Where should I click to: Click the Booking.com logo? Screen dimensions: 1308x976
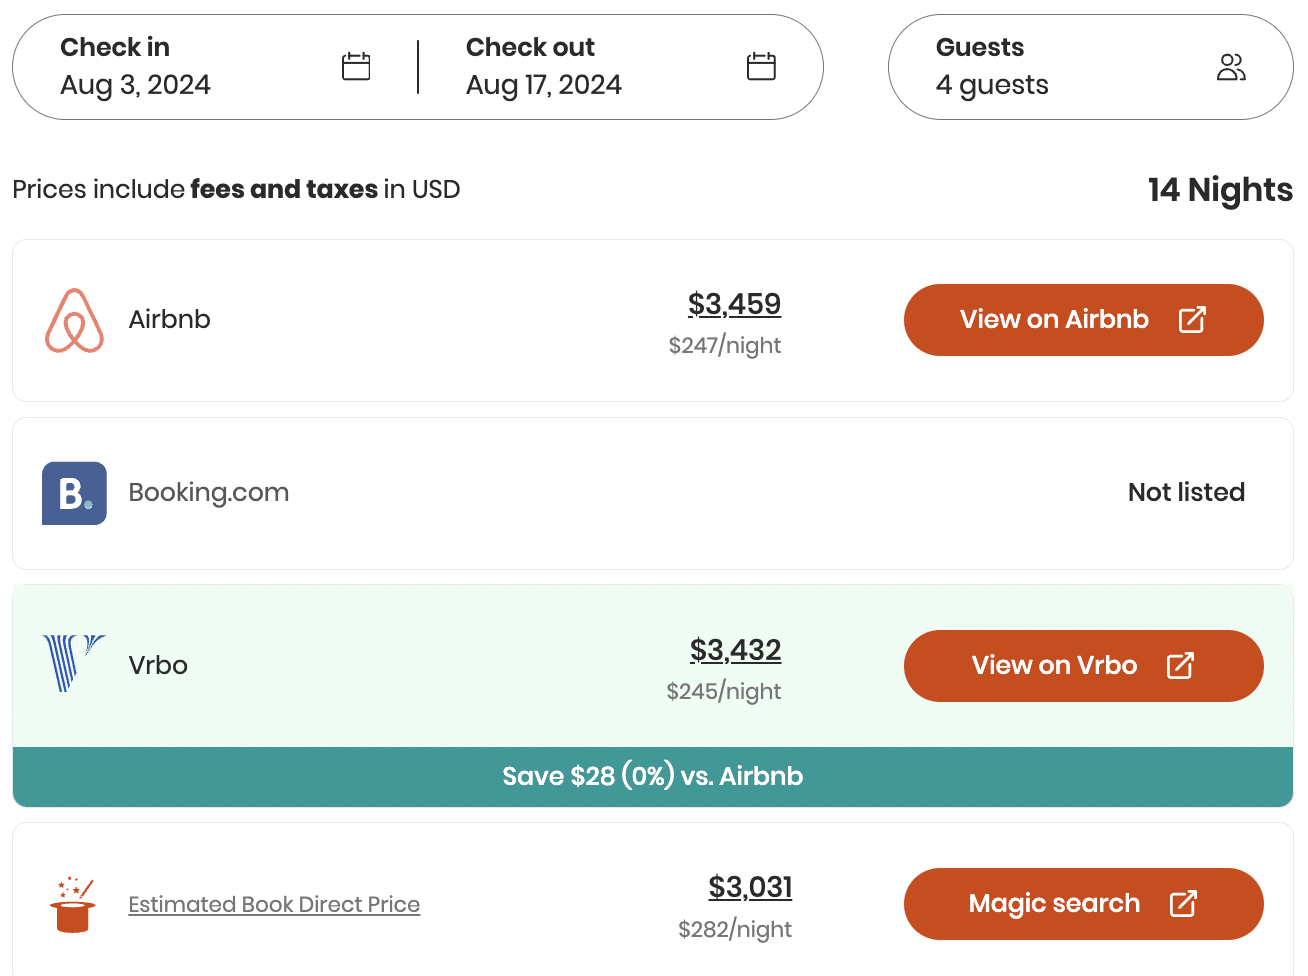(74, 492)
